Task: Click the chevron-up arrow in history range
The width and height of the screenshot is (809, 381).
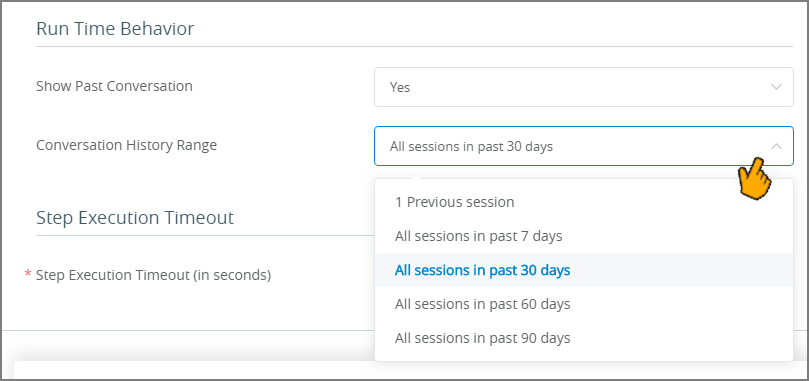Action: 776,146
